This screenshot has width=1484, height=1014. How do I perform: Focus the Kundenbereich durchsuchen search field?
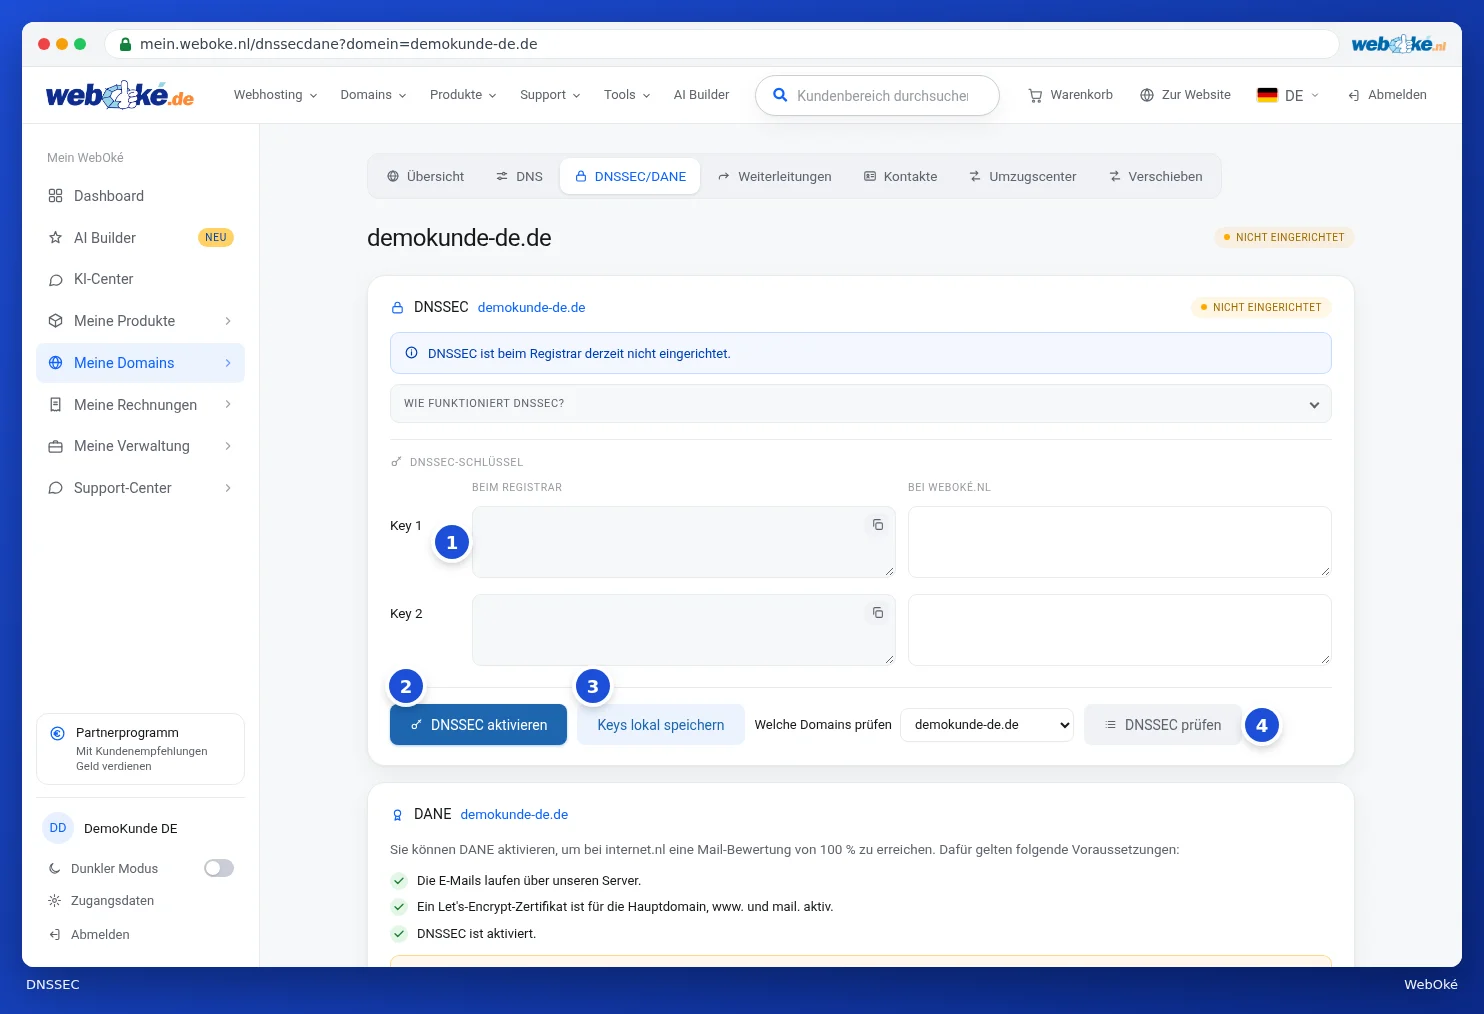point(878,96)
